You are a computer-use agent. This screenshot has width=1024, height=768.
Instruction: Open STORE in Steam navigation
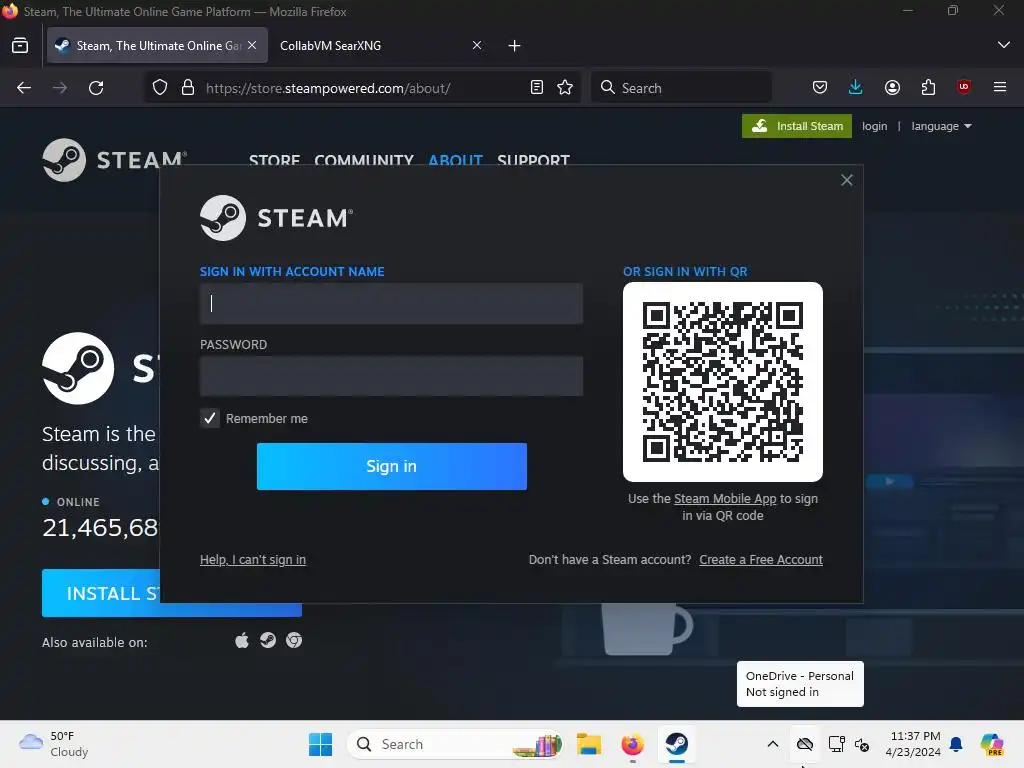point(274,160)
